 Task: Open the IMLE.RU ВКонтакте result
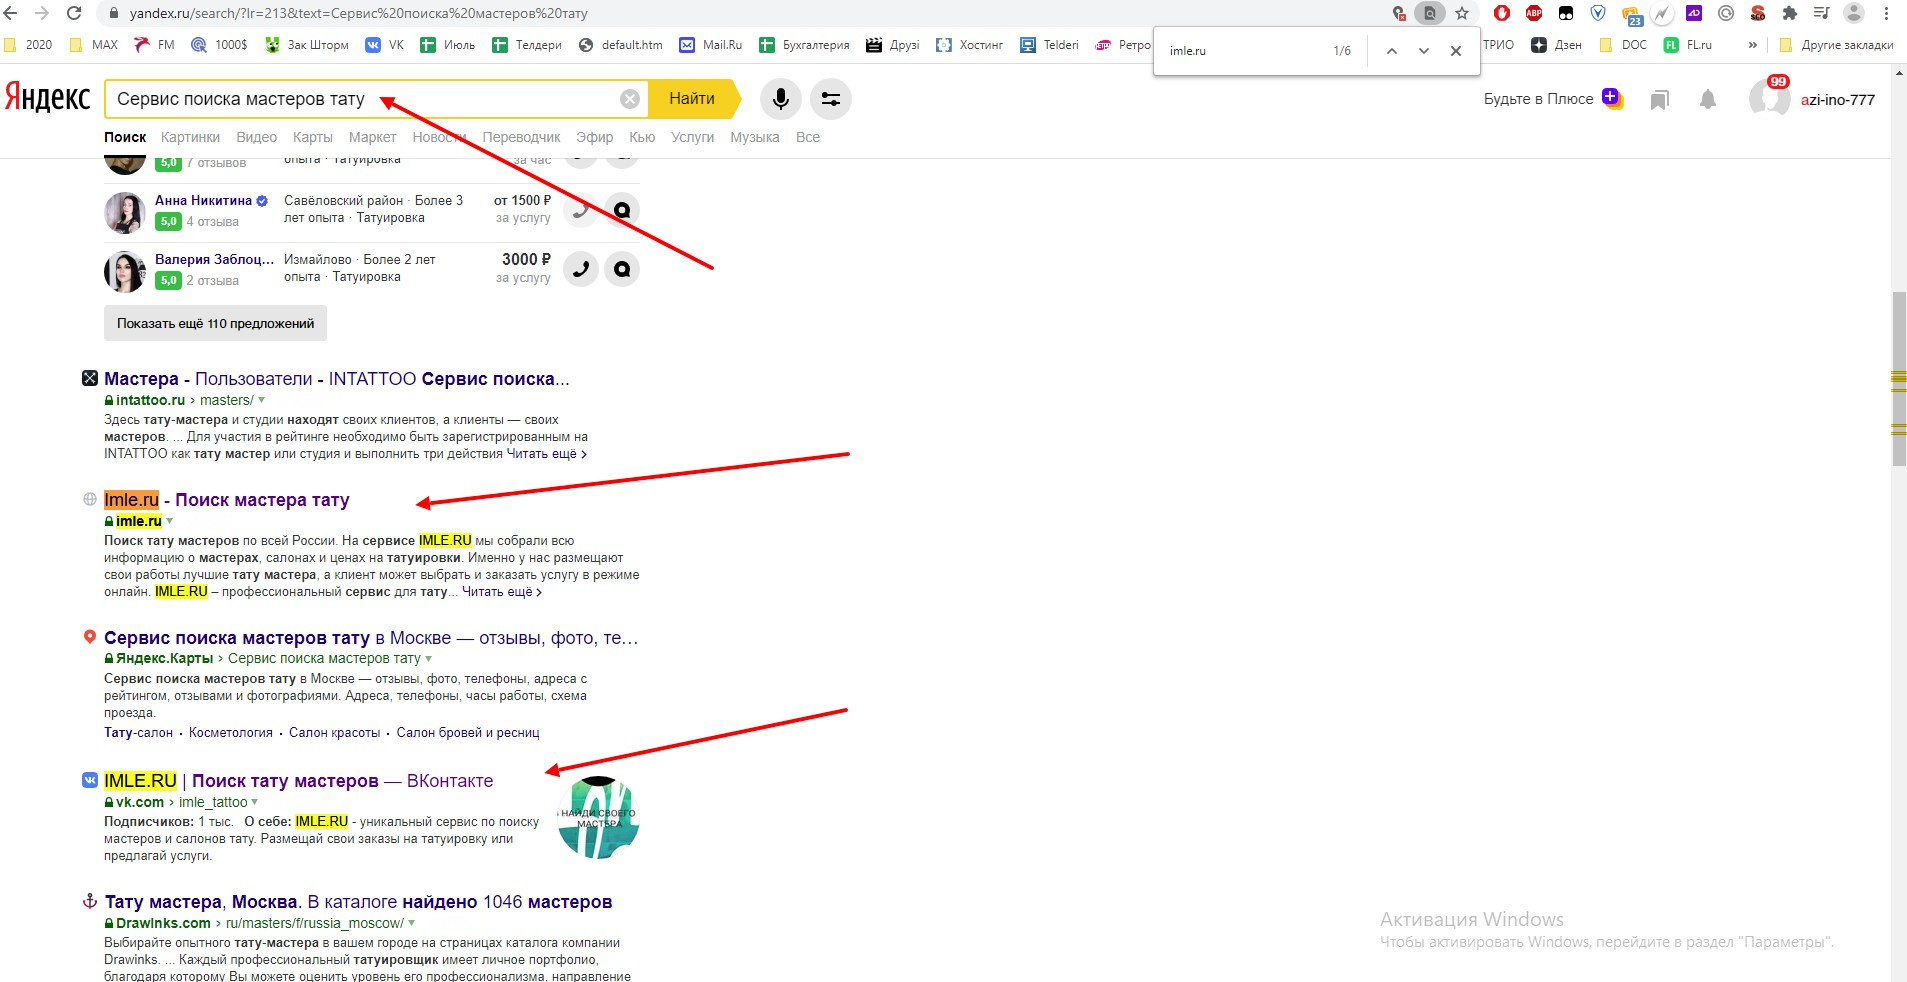299,781
